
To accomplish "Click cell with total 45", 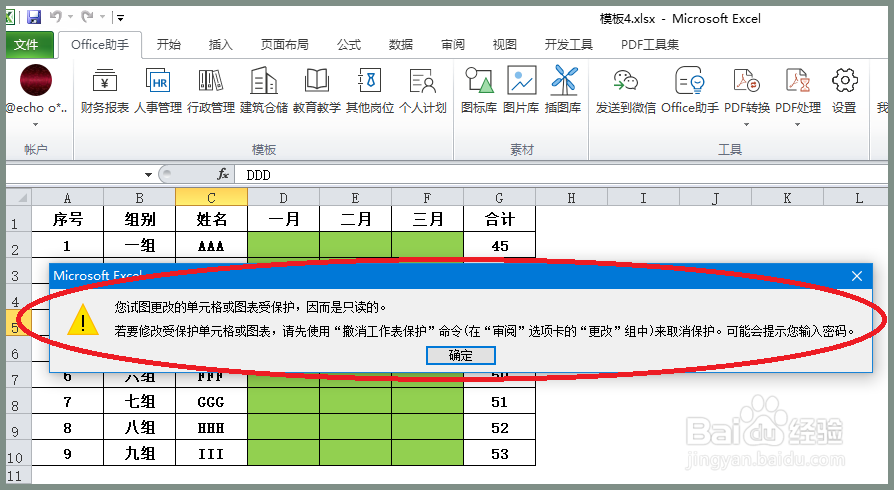I will [499, 245].
